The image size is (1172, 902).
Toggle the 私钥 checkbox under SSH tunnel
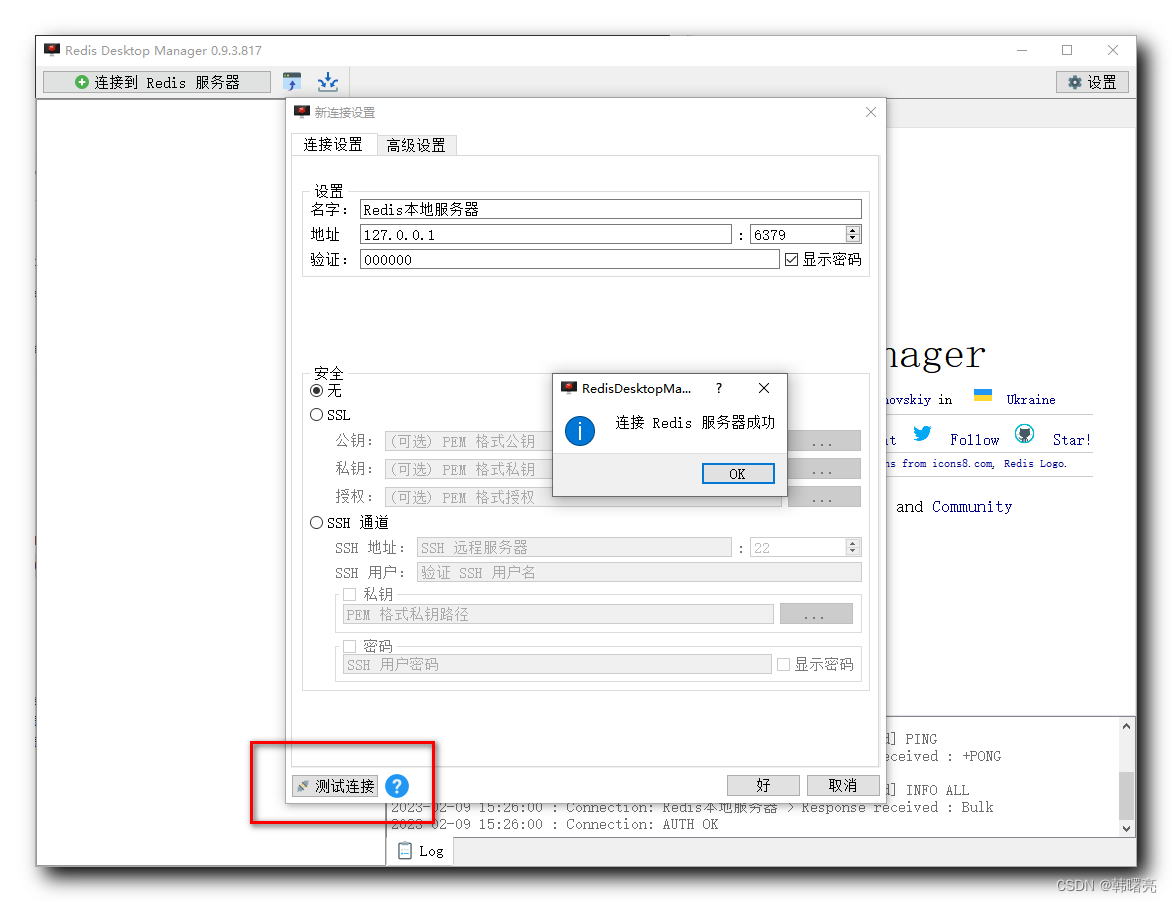point(349,595)
